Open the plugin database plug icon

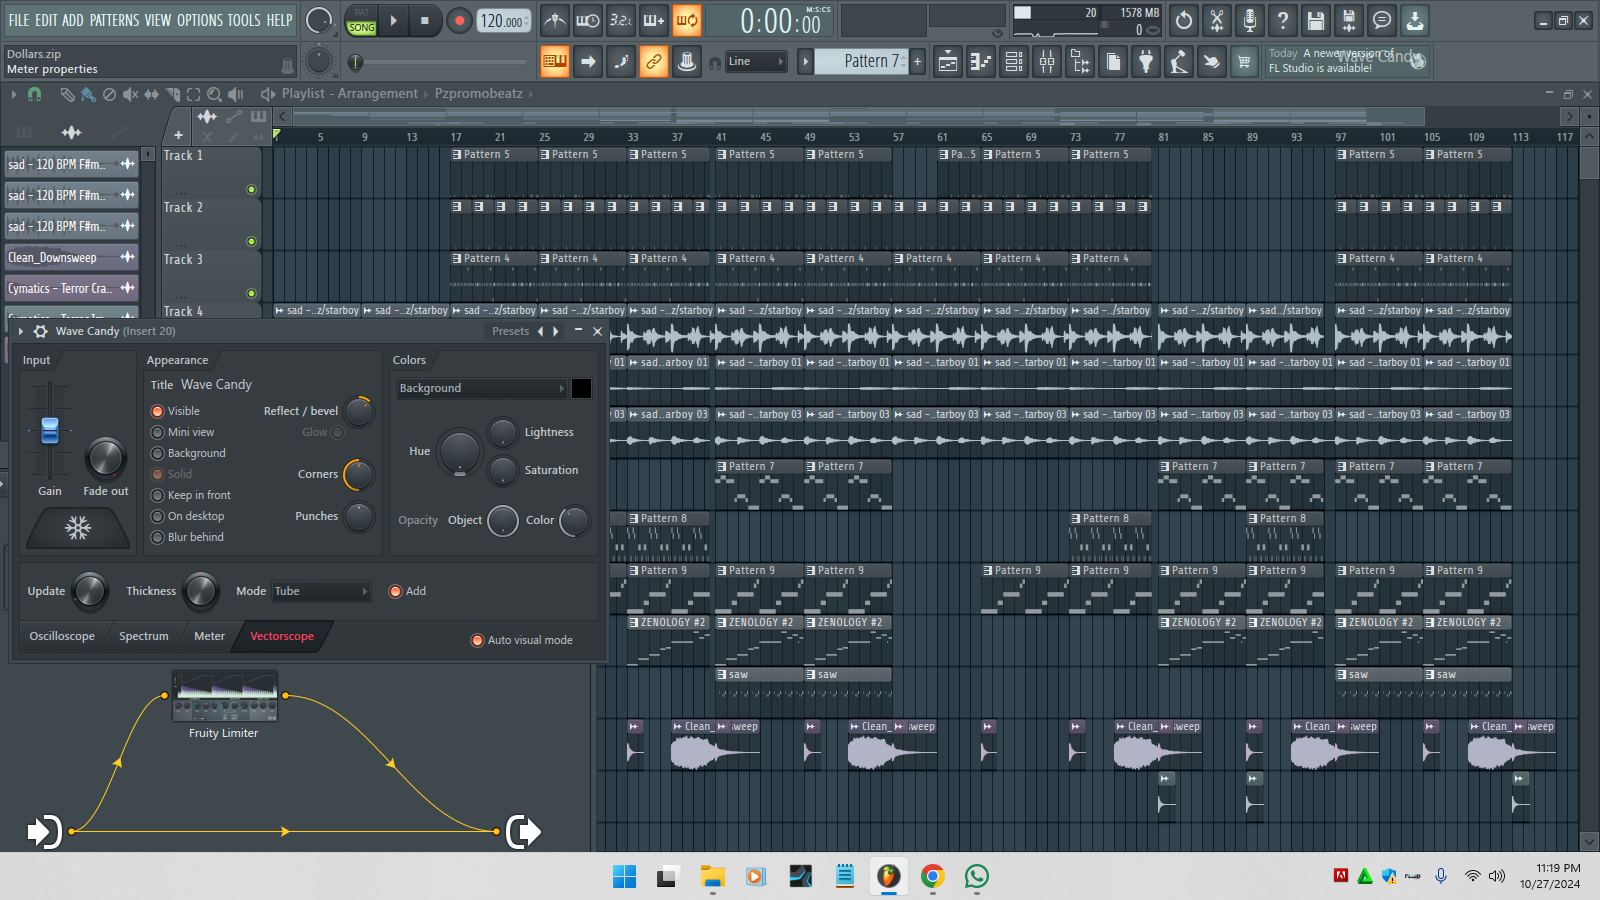(x=1146, y=62)
